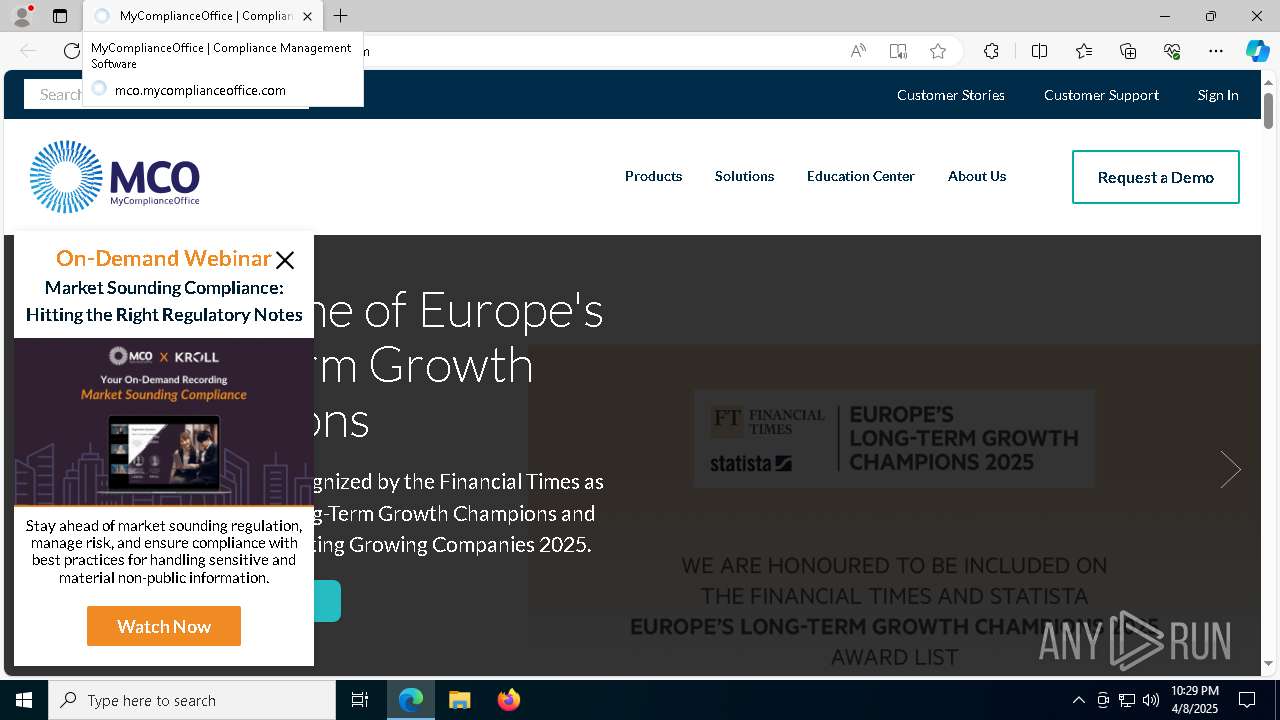1280x720 pixels.
Task: Open a new tab with plus icon
Action: click(341, 16)
